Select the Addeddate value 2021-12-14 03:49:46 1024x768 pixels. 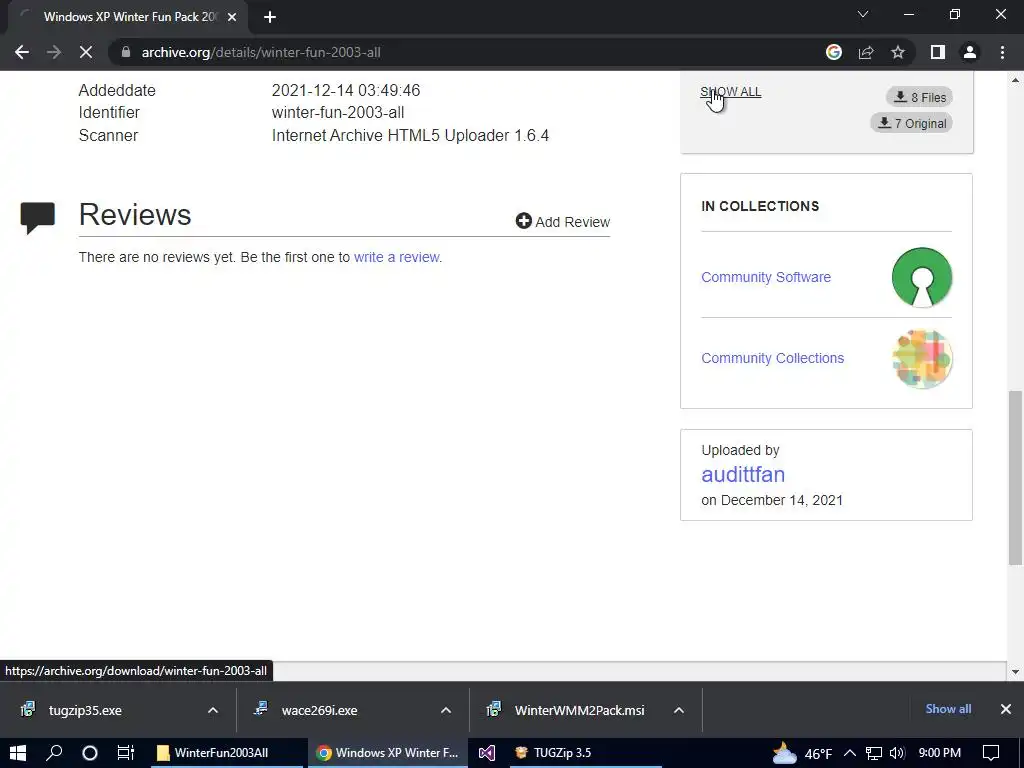(x=345, y=90)
